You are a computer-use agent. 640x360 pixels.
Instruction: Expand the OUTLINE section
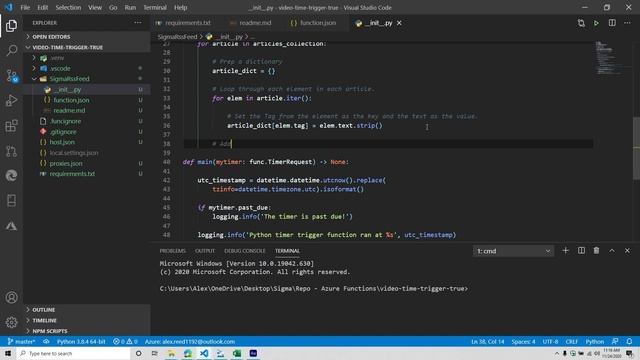[87, 310]
